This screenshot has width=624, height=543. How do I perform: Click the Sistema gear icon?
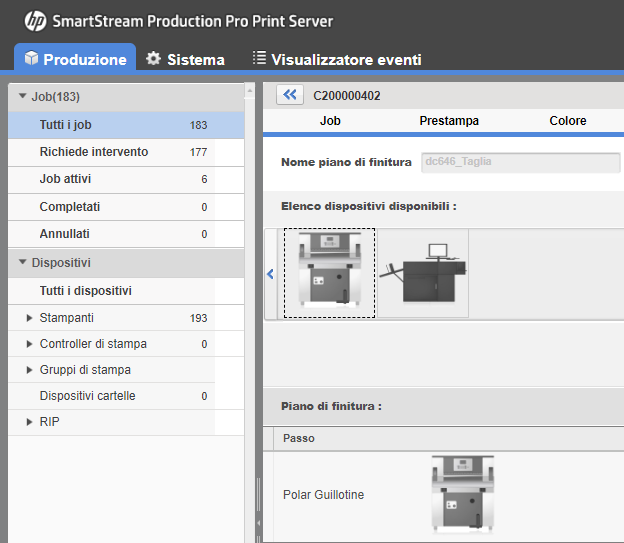153,59
